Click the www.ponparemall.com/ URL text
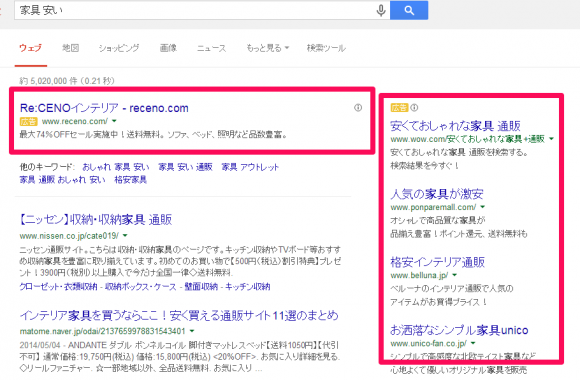This screenshot has height=380, width=580. tap(433, 207)
